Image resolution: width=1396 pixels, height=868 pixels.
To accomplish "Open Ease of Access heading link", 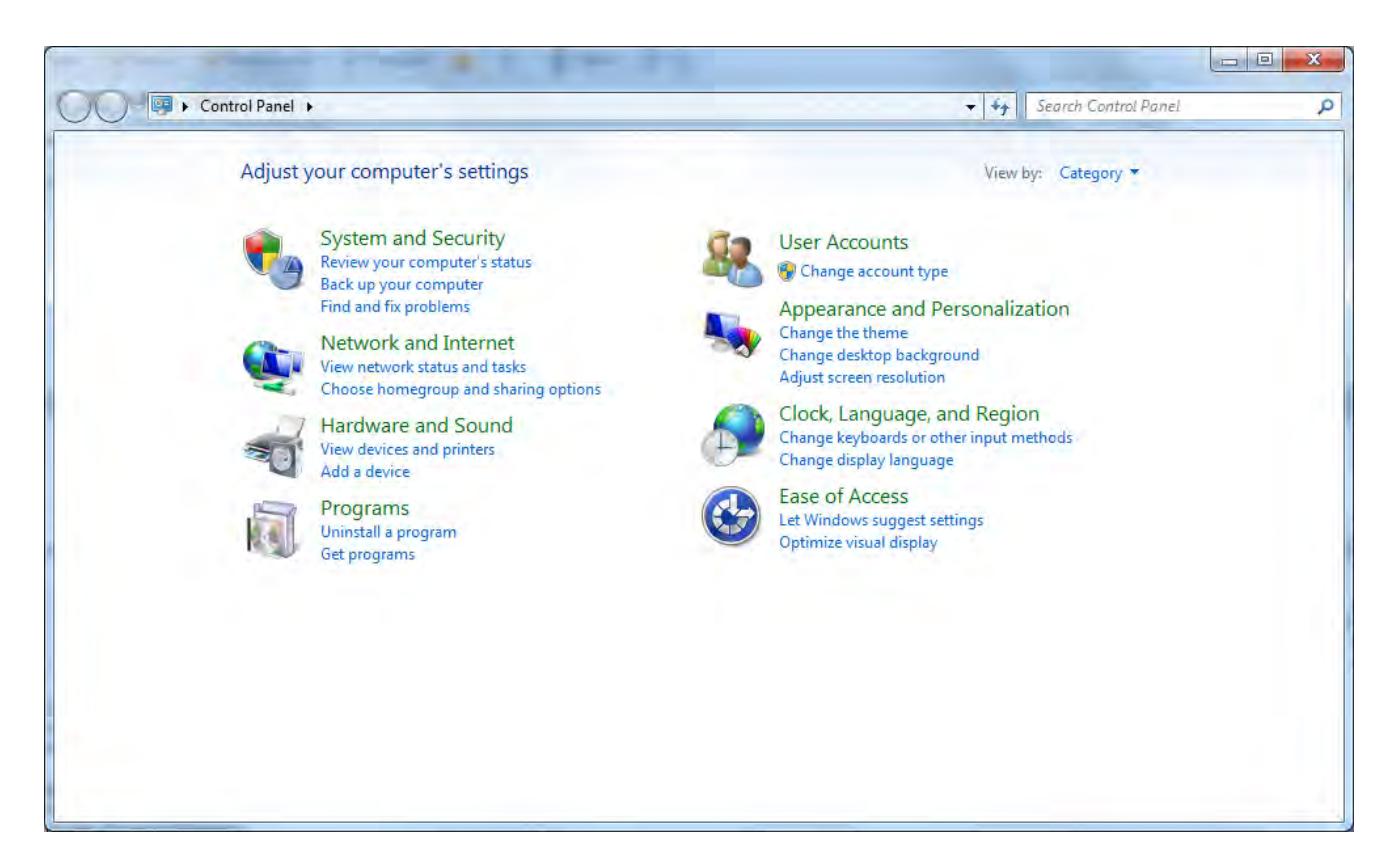I will click(x=843, y=495).
